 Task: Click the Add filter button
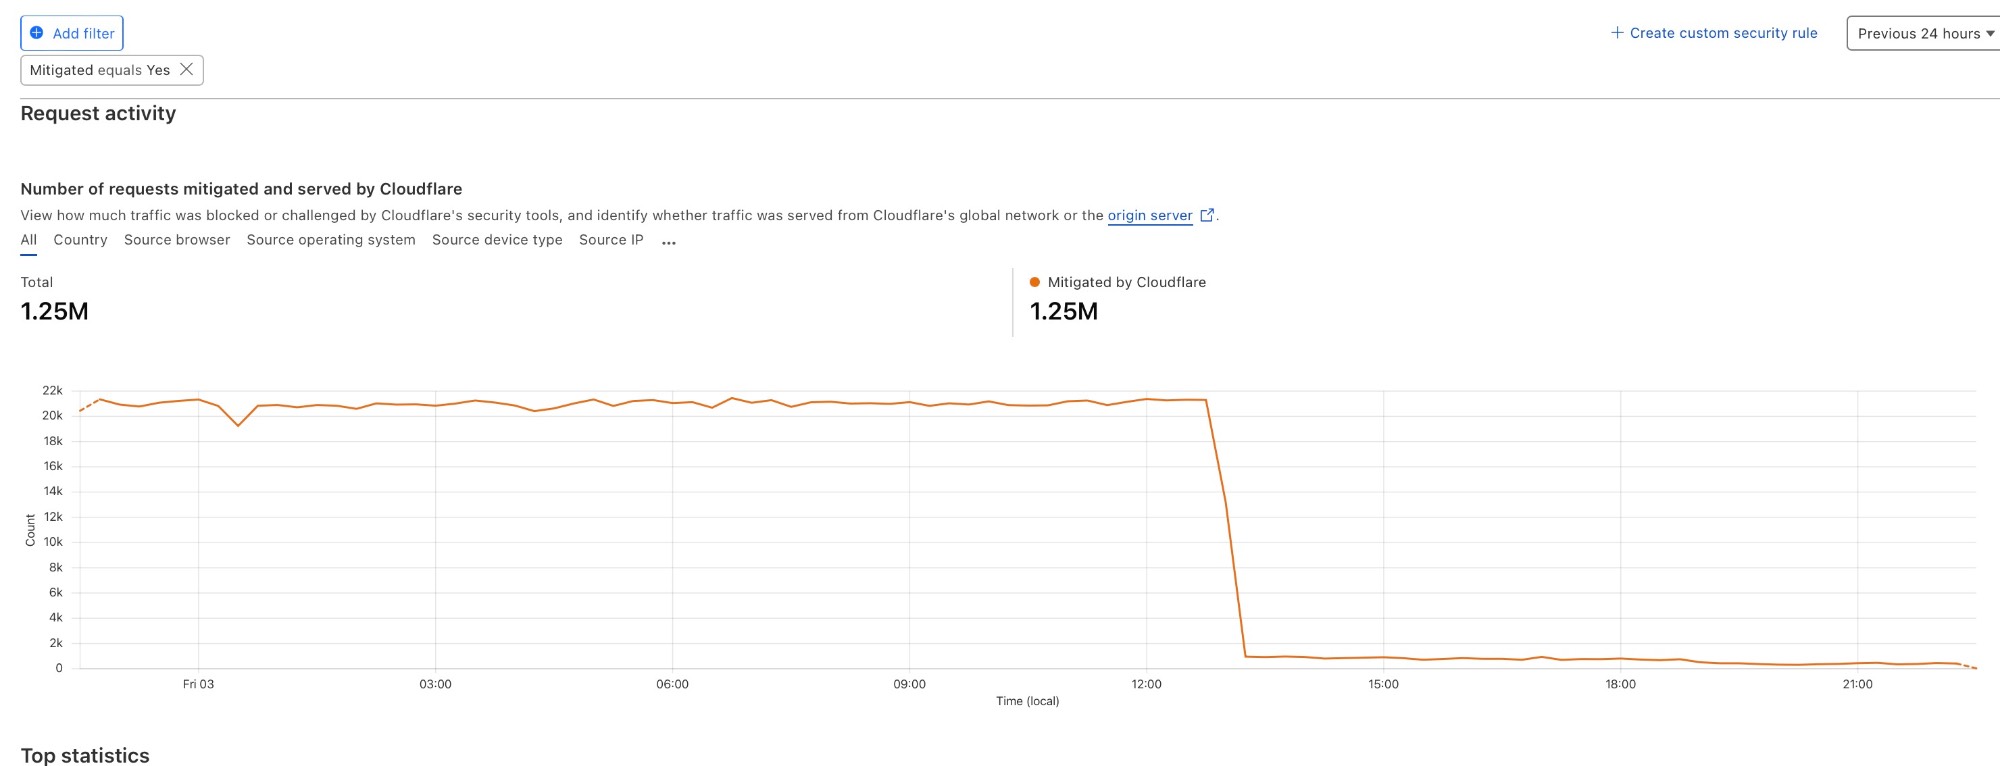pyautogui.click(x=72, y=33)
